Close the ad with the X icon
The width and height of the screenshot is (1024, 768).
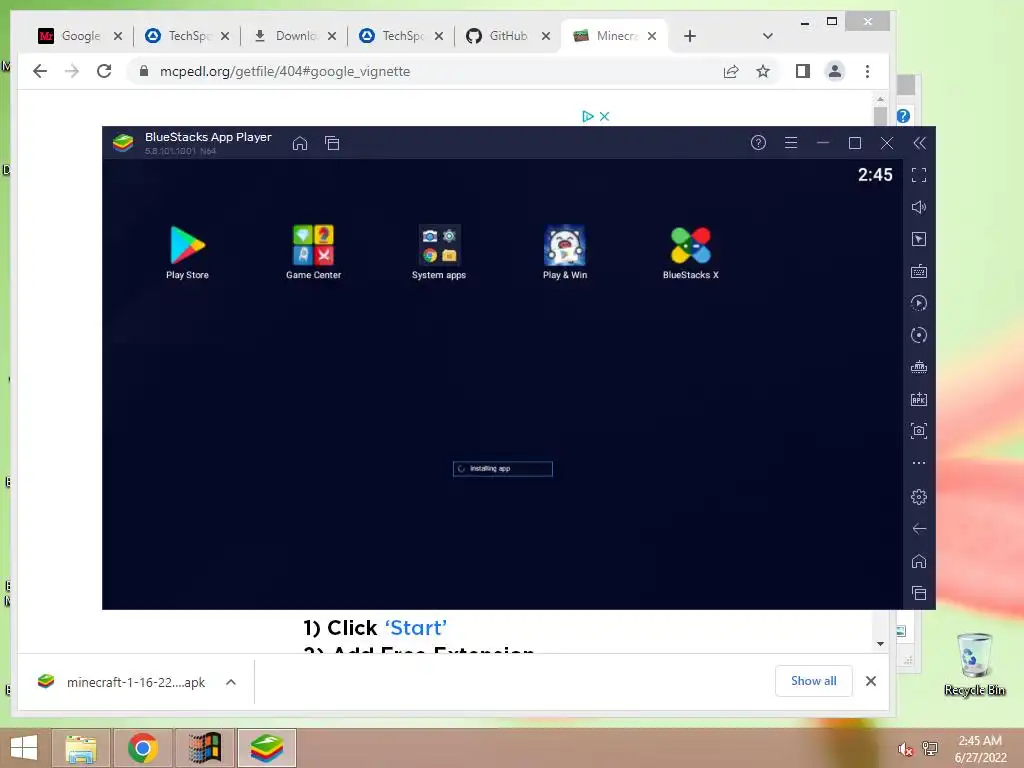605,116
